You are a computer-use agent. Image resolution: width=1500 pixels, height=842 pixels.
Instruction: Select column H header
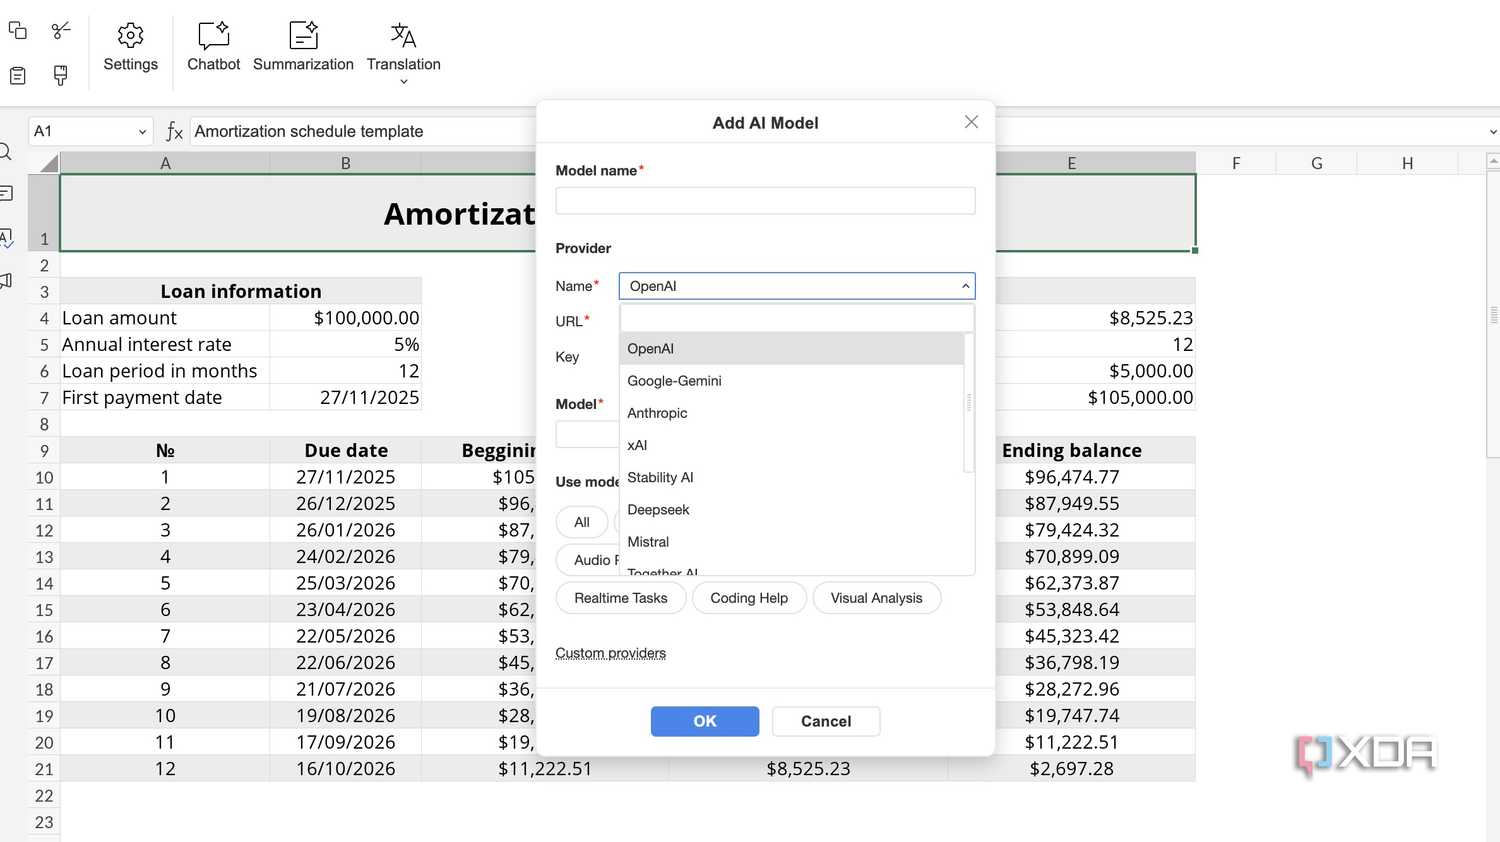pos(1407,163)
